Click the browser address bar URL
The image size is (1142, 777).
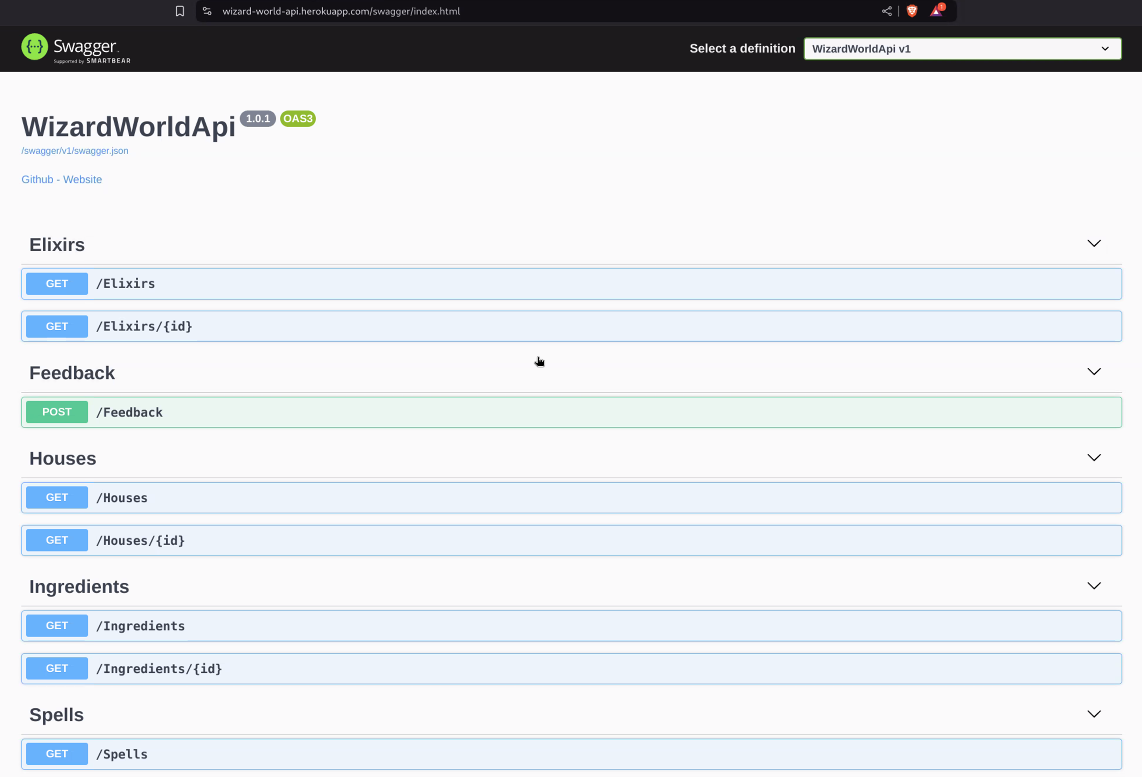pyautogui.click(x=341, y=11)
